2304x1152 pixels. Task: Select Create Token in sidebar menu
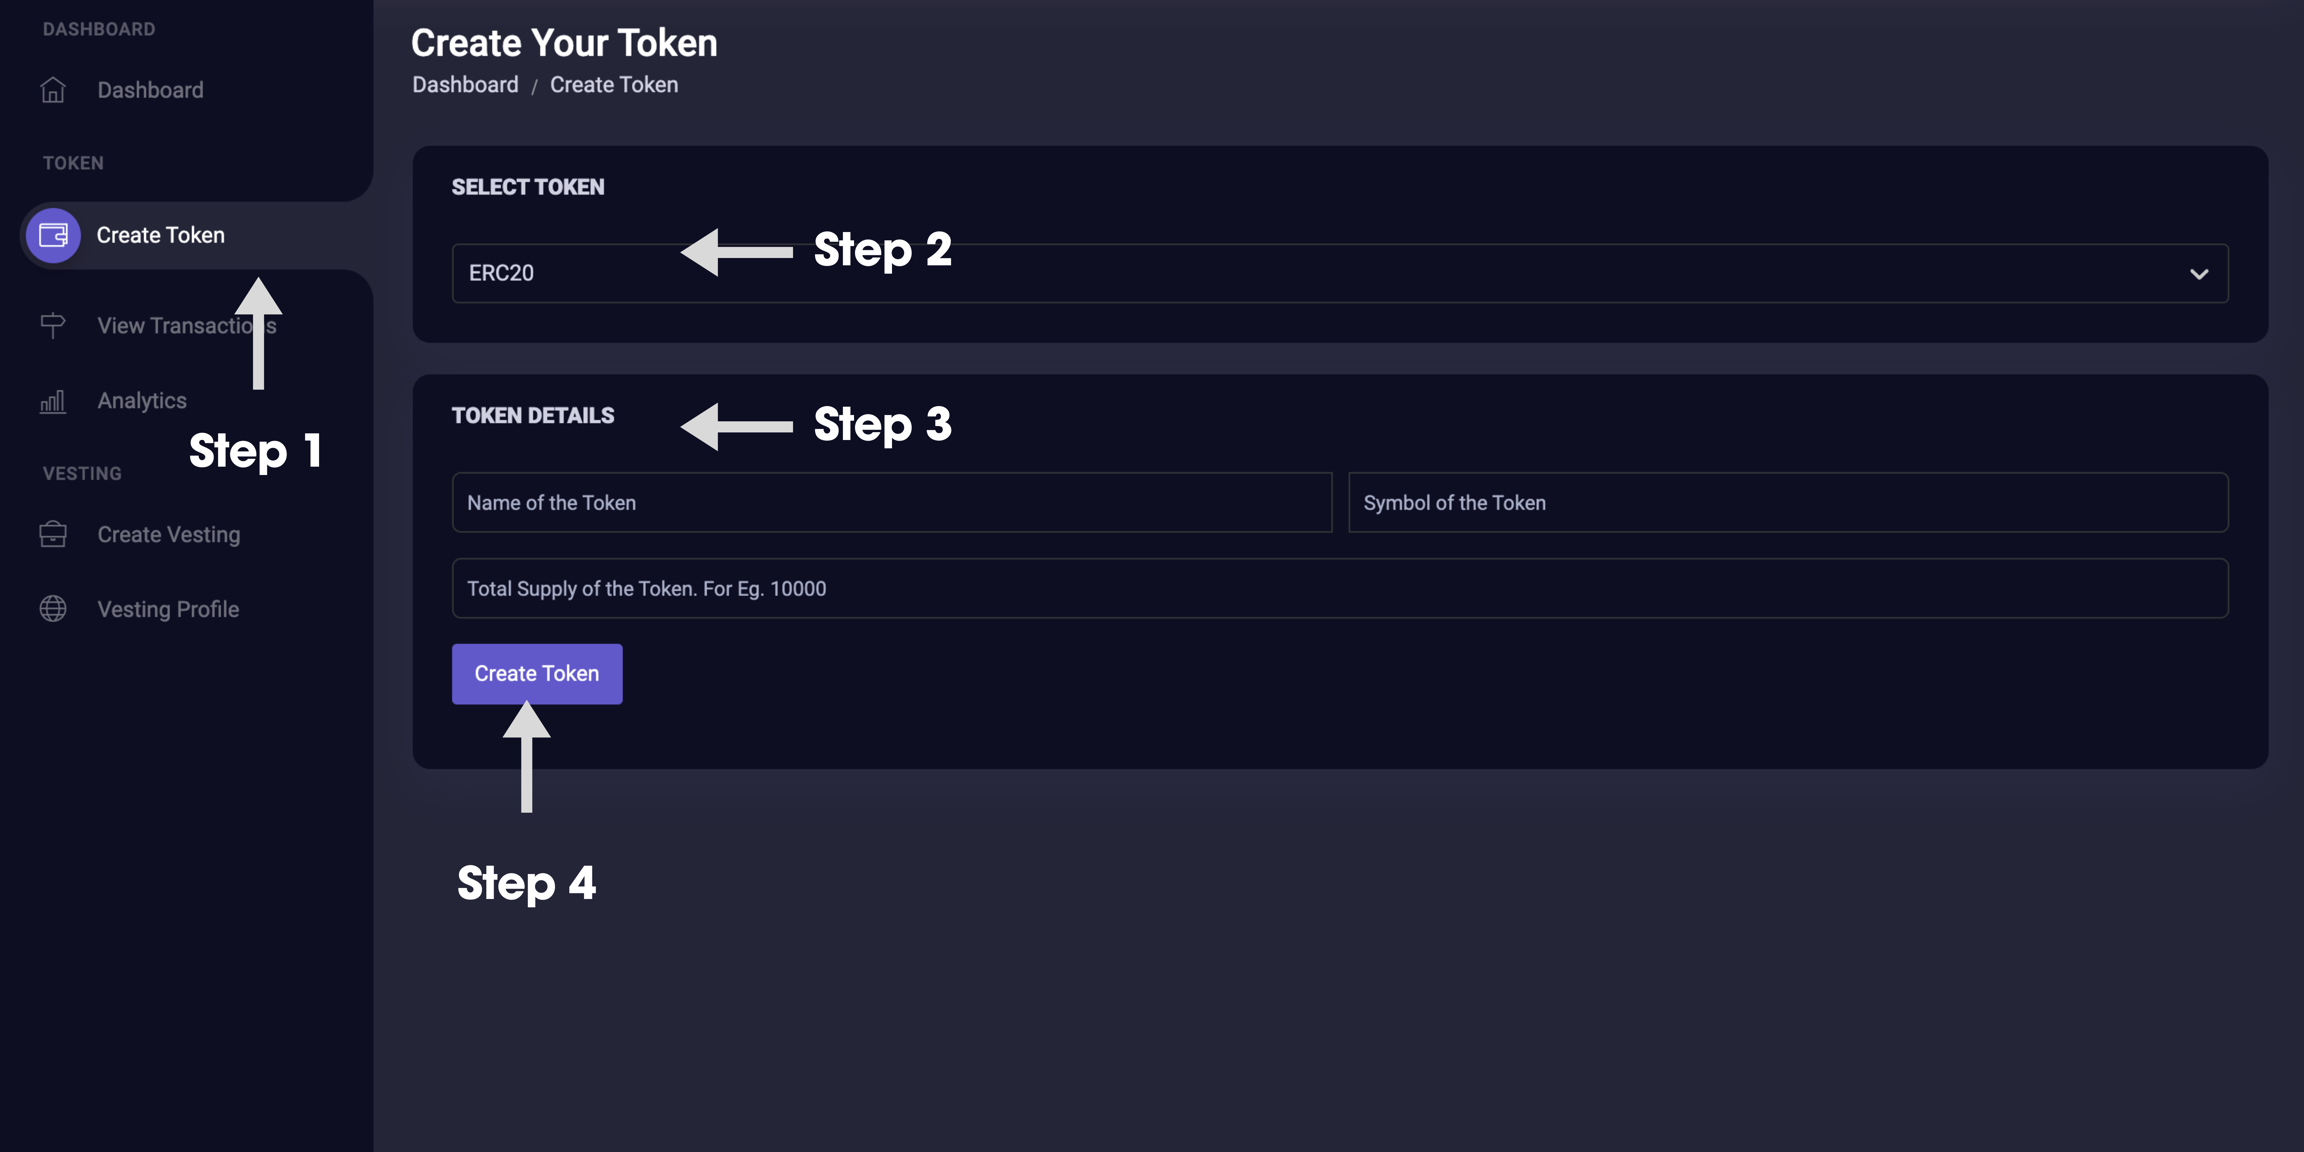160,236
